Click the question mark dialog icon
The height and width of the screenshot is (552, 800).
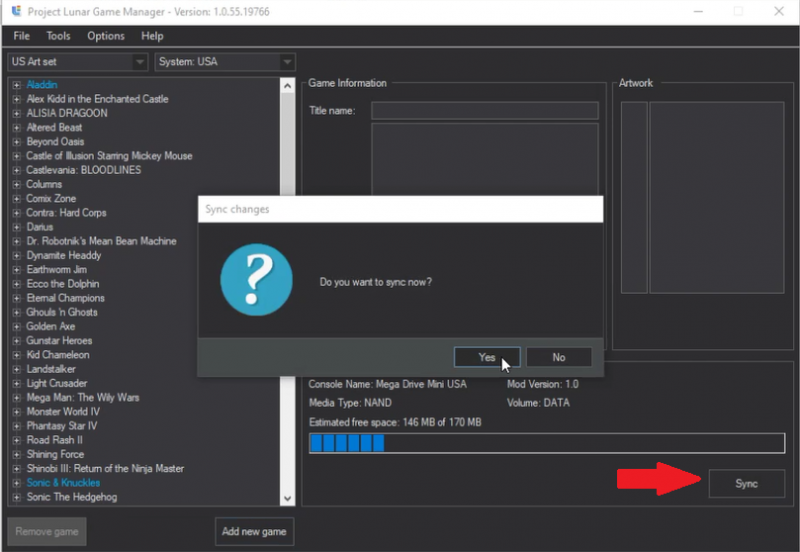click(x=256, y=280)
